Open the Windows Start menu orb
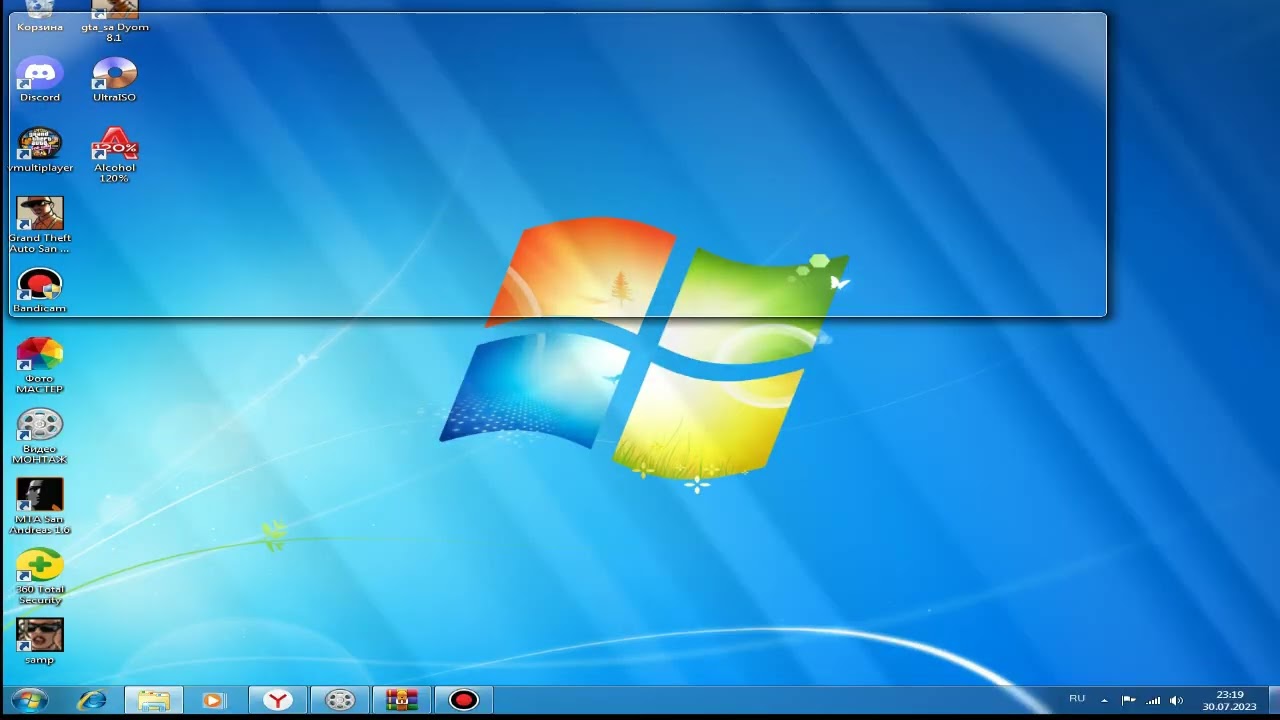 pos(28,700)
